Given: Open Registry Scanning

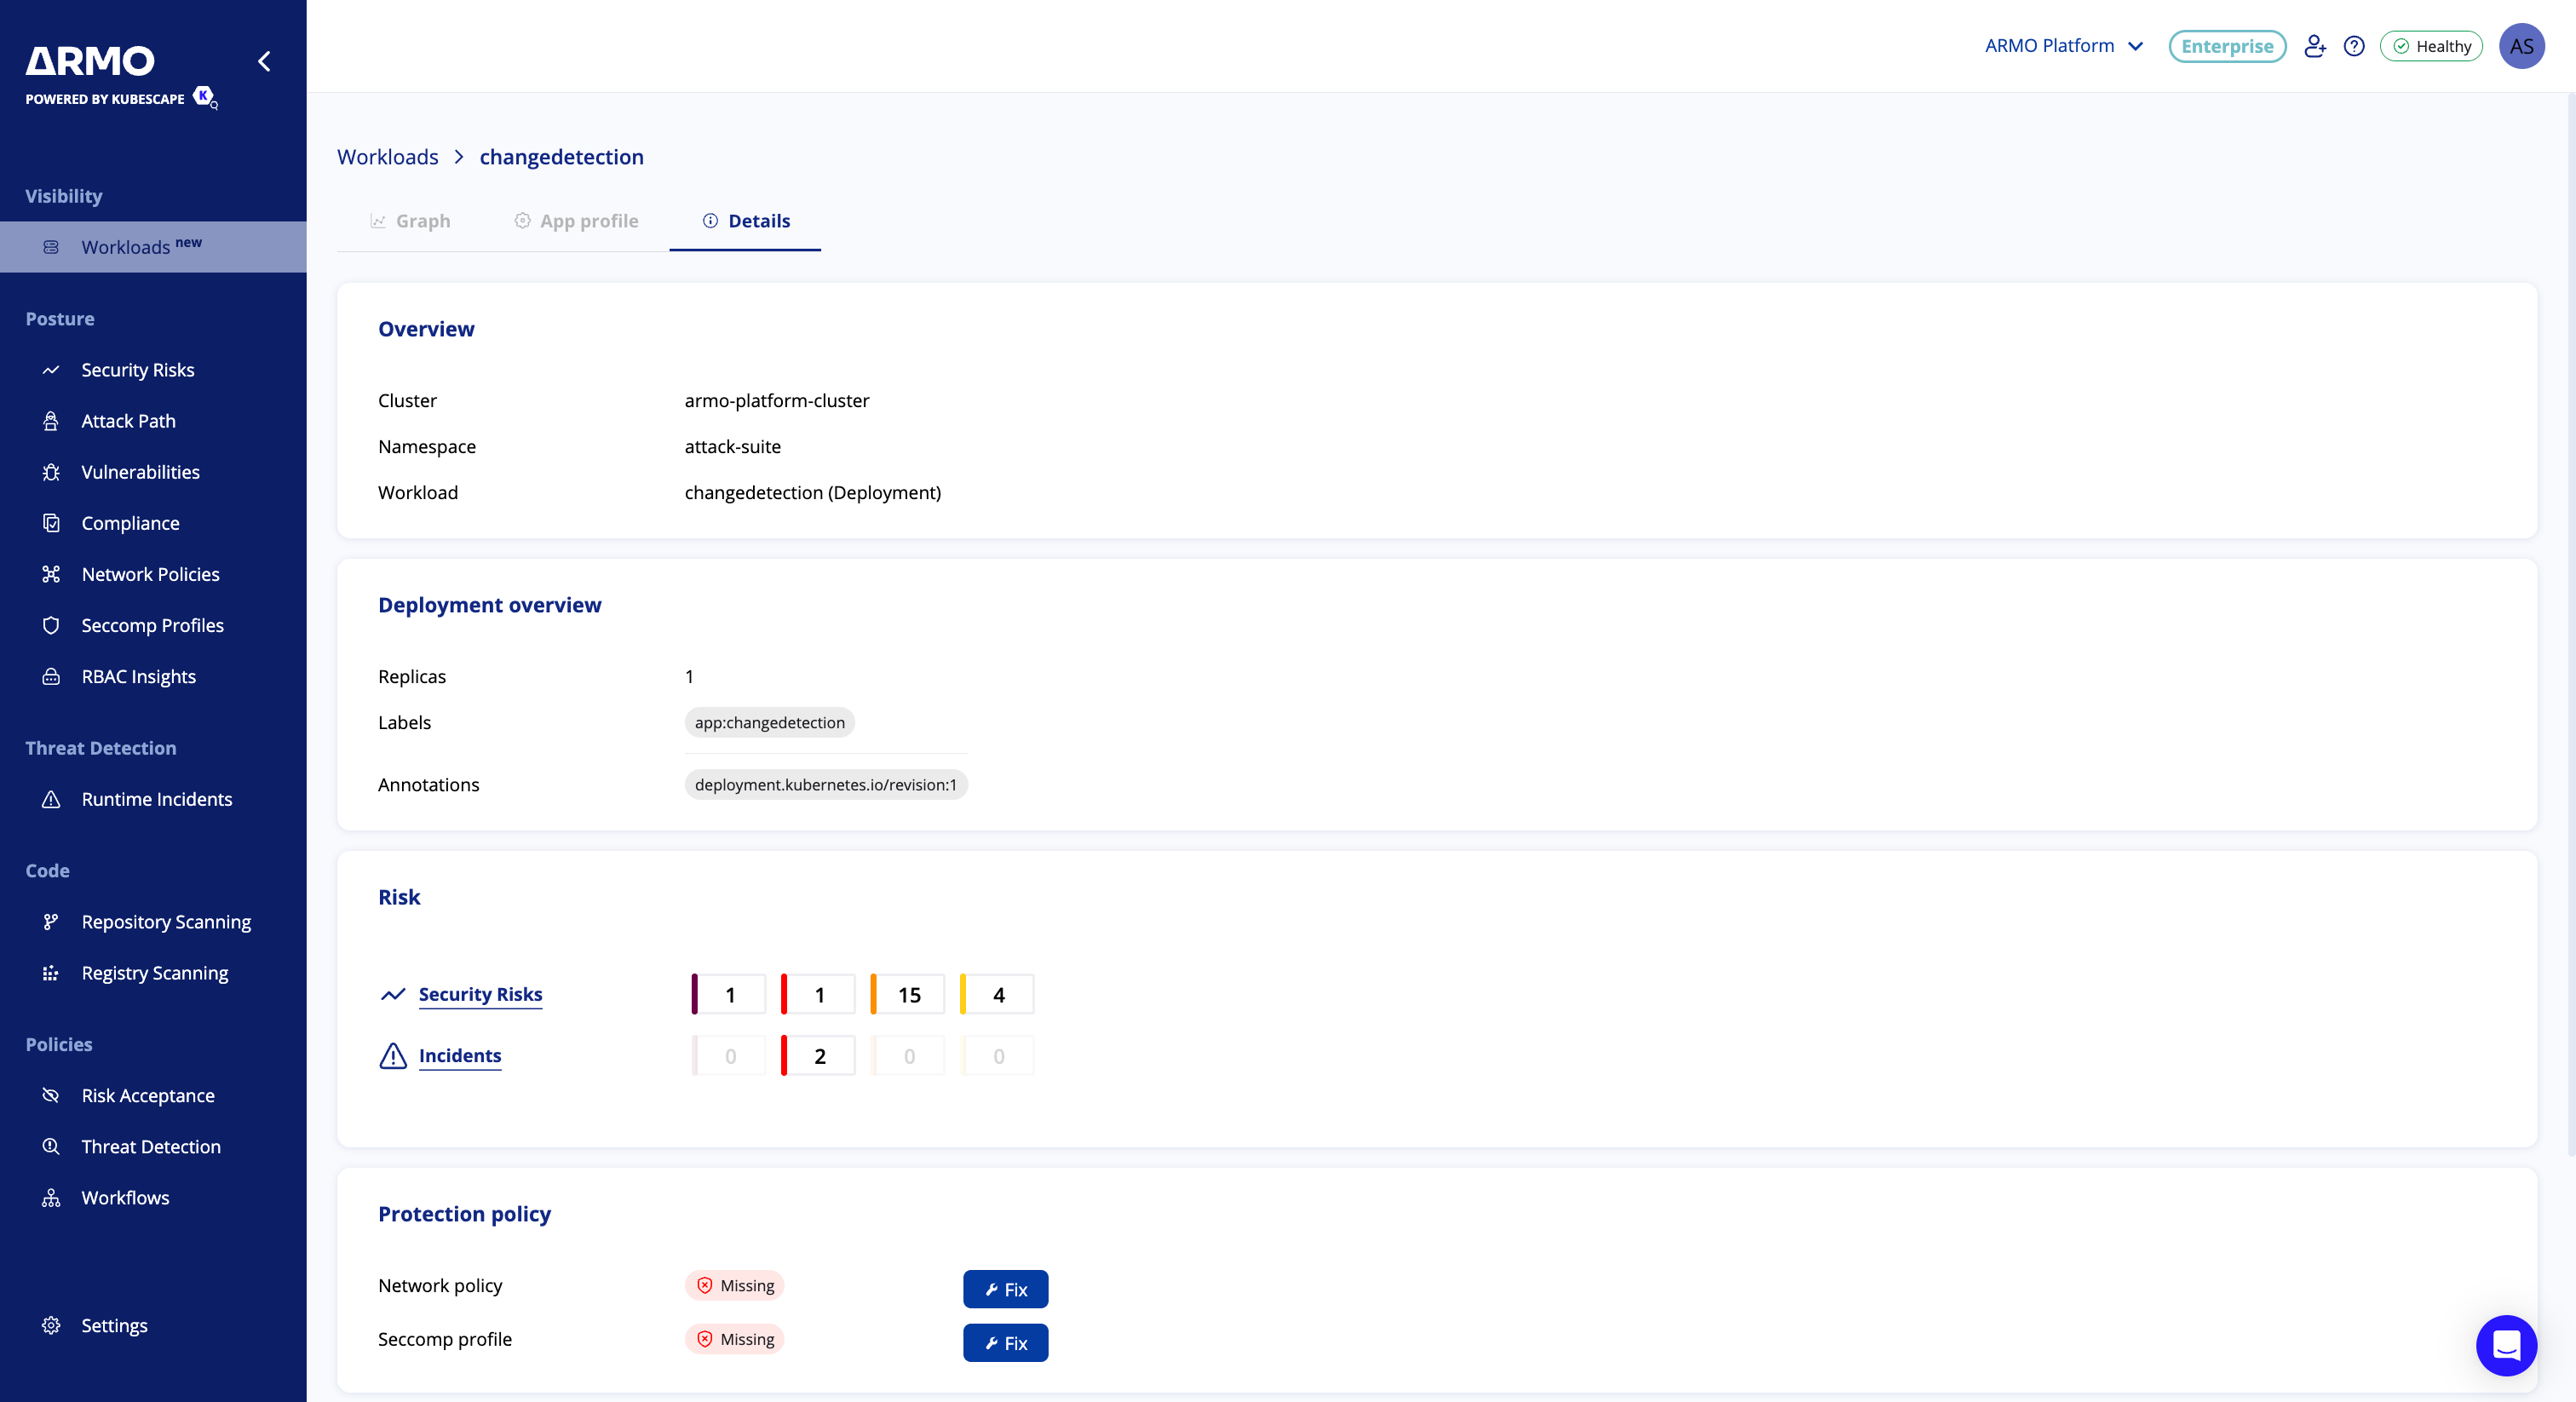Looking at the screenshot, I should click(x=154, y=973).
